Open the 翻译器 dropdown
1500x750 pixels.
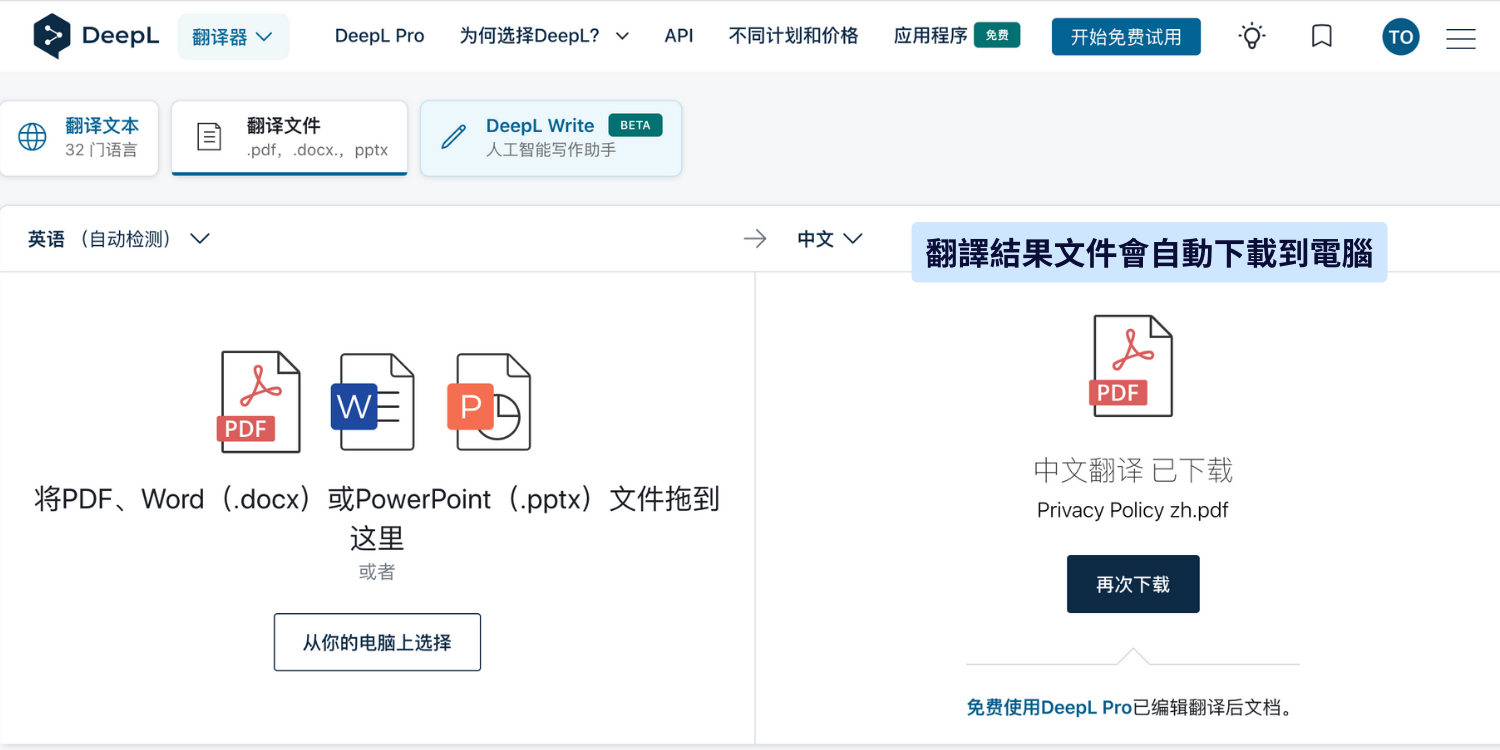(233, 37)
